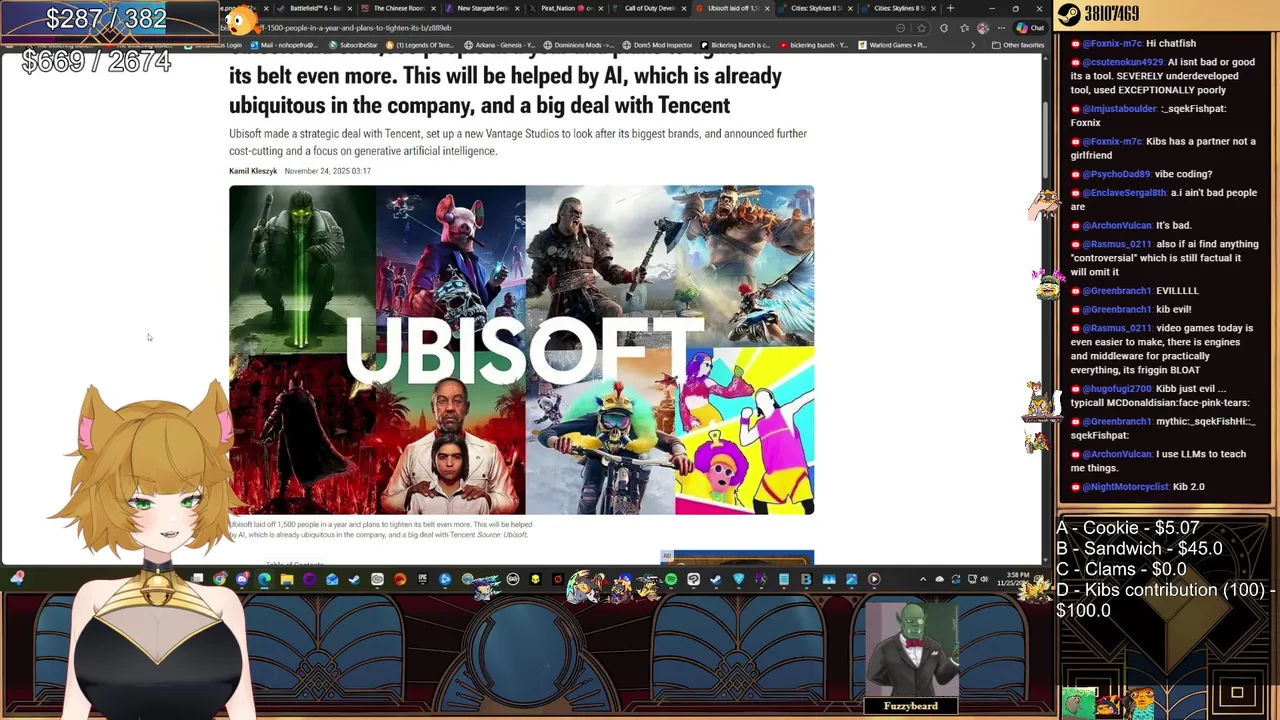
Task: Click the OneDrive cloud tray icon
Action: (939, 579)
